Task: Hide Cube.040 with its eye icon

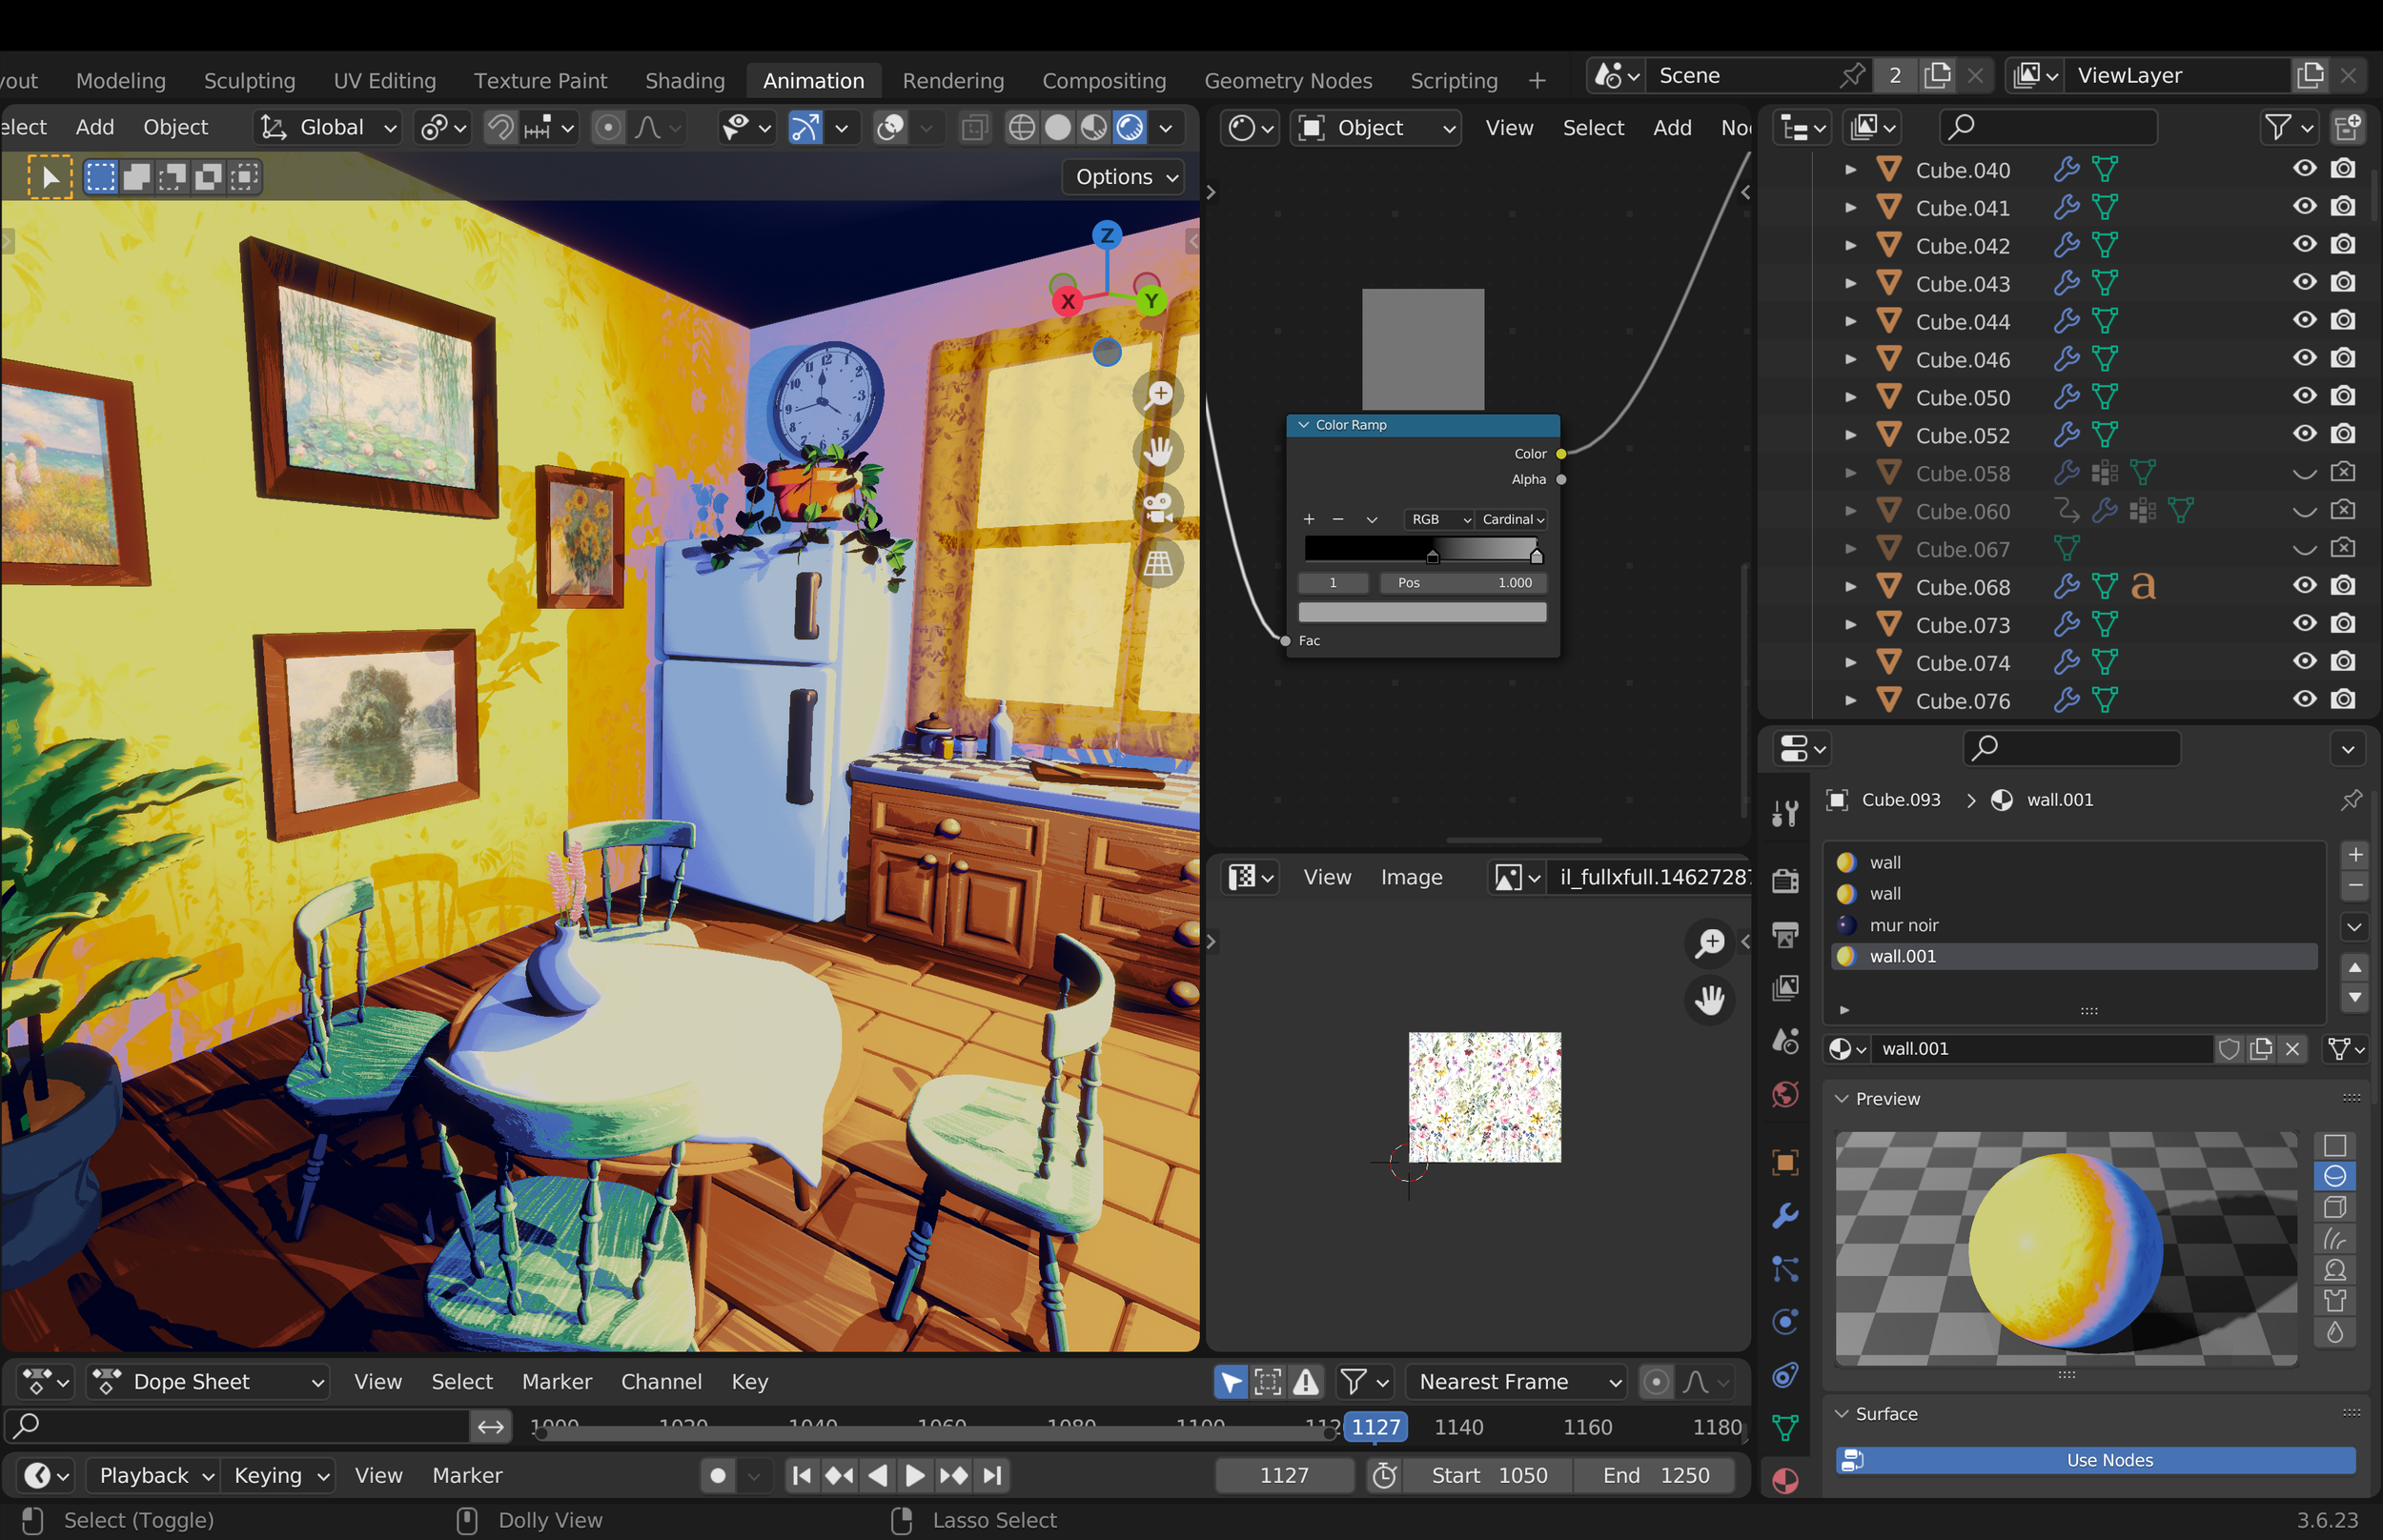Action: click(2304, 169)
